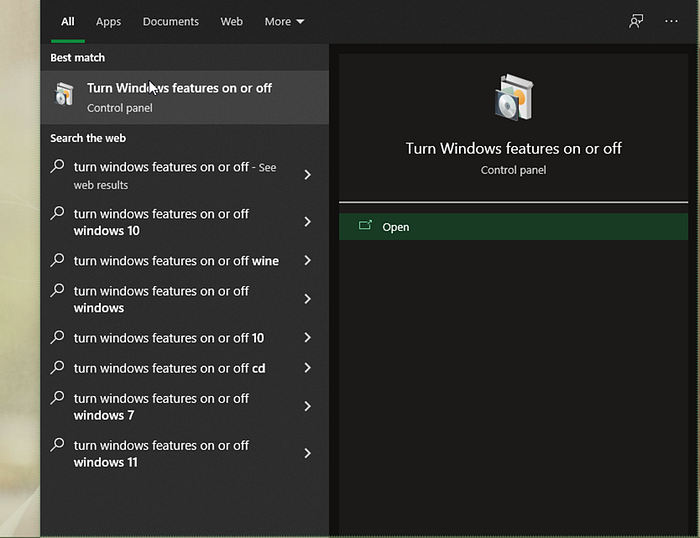Expand arrow for 'windows 10' suggestion
The image size is (700, 538).
coord(308,221)
